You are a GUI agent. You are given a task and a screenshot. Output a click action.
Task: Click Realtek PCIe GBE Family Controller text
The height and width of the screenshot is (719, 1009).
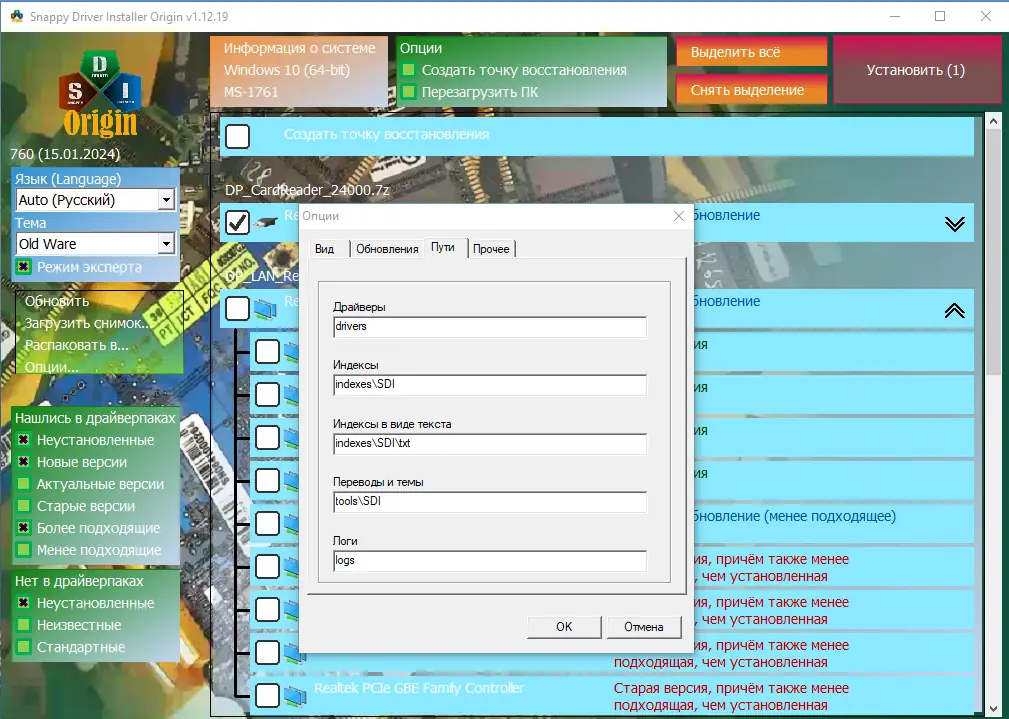click(419, 688)
